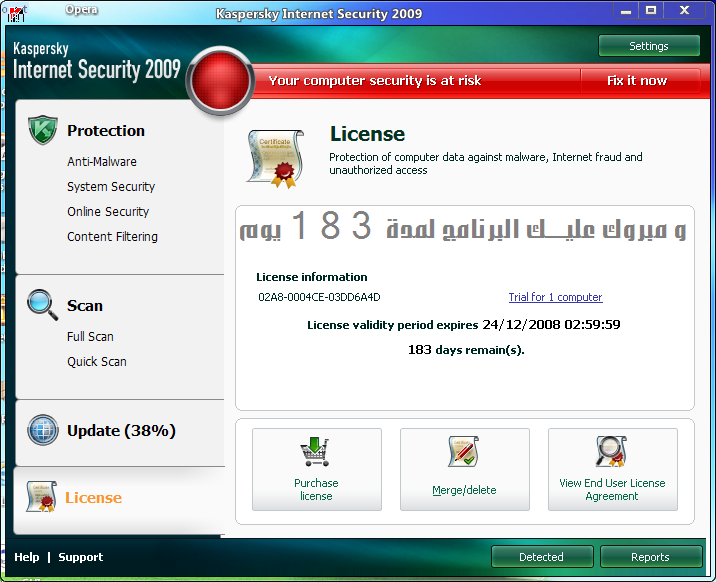716x582 pixels.
Task: Open the Settings button
Action: [648, 46]
